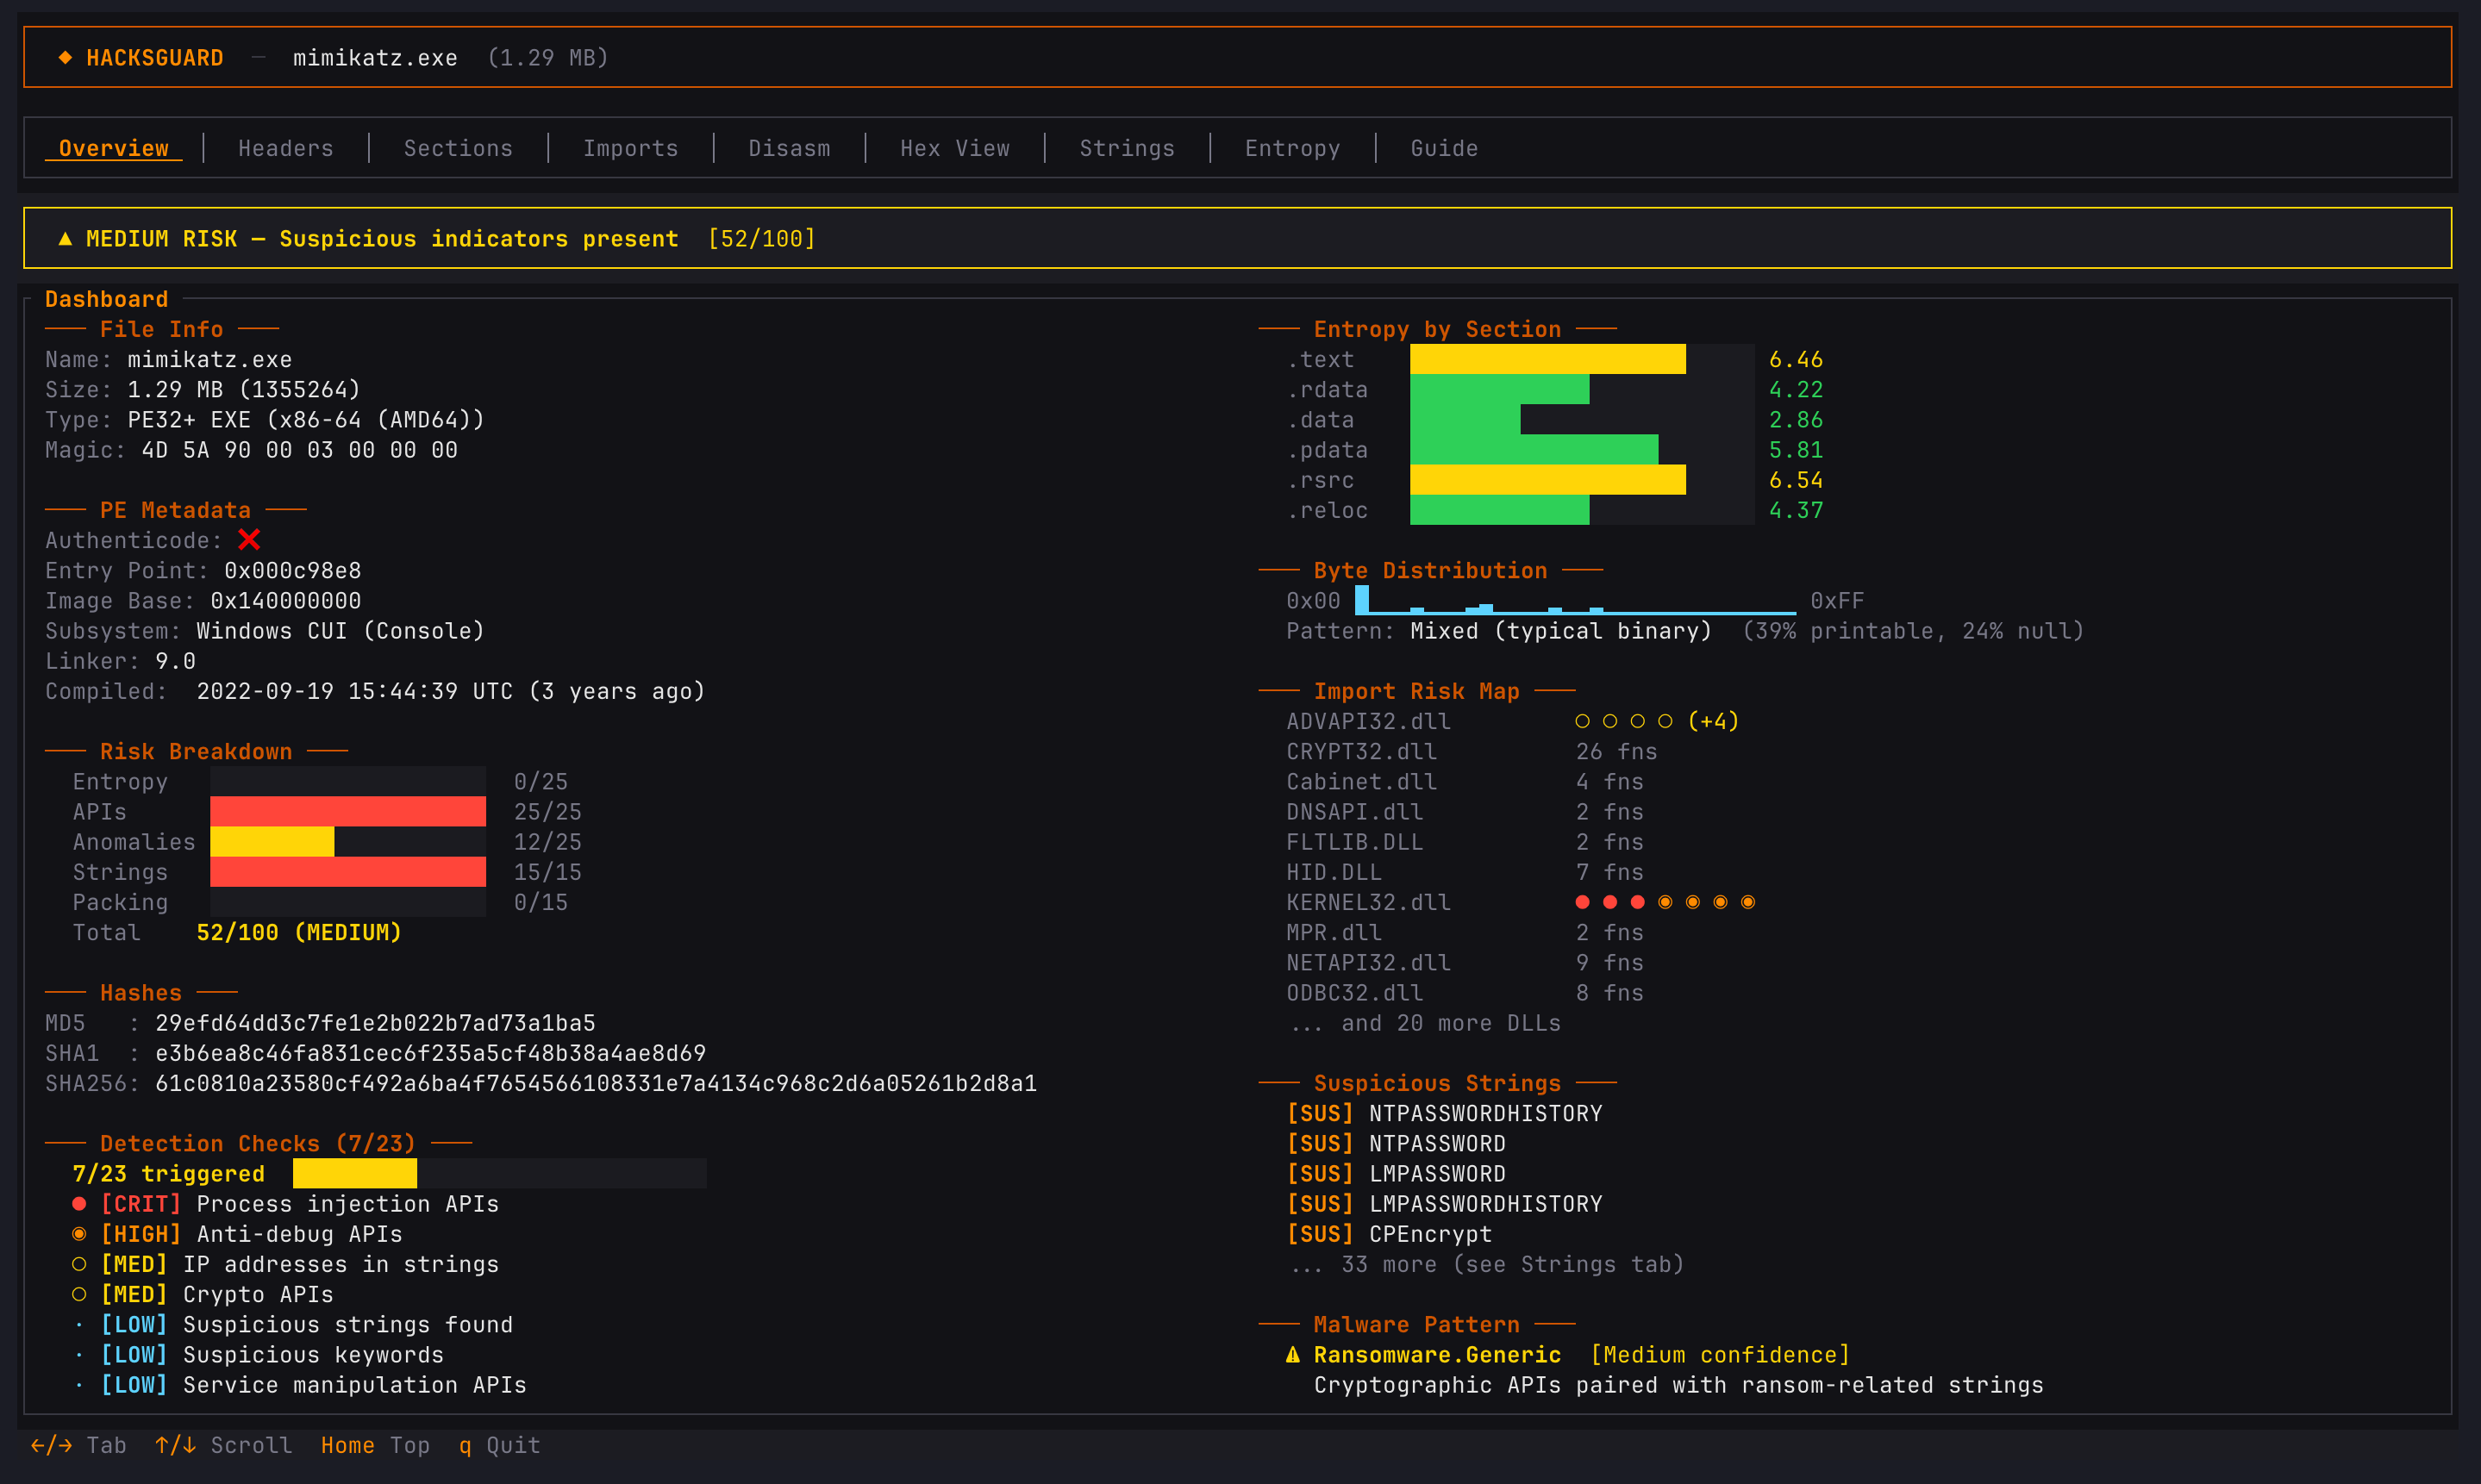Image resolution: width=2481 pixels, height=1484 pixels.
Task: Click the Image Base value 0x140000000
Action: 286,600
